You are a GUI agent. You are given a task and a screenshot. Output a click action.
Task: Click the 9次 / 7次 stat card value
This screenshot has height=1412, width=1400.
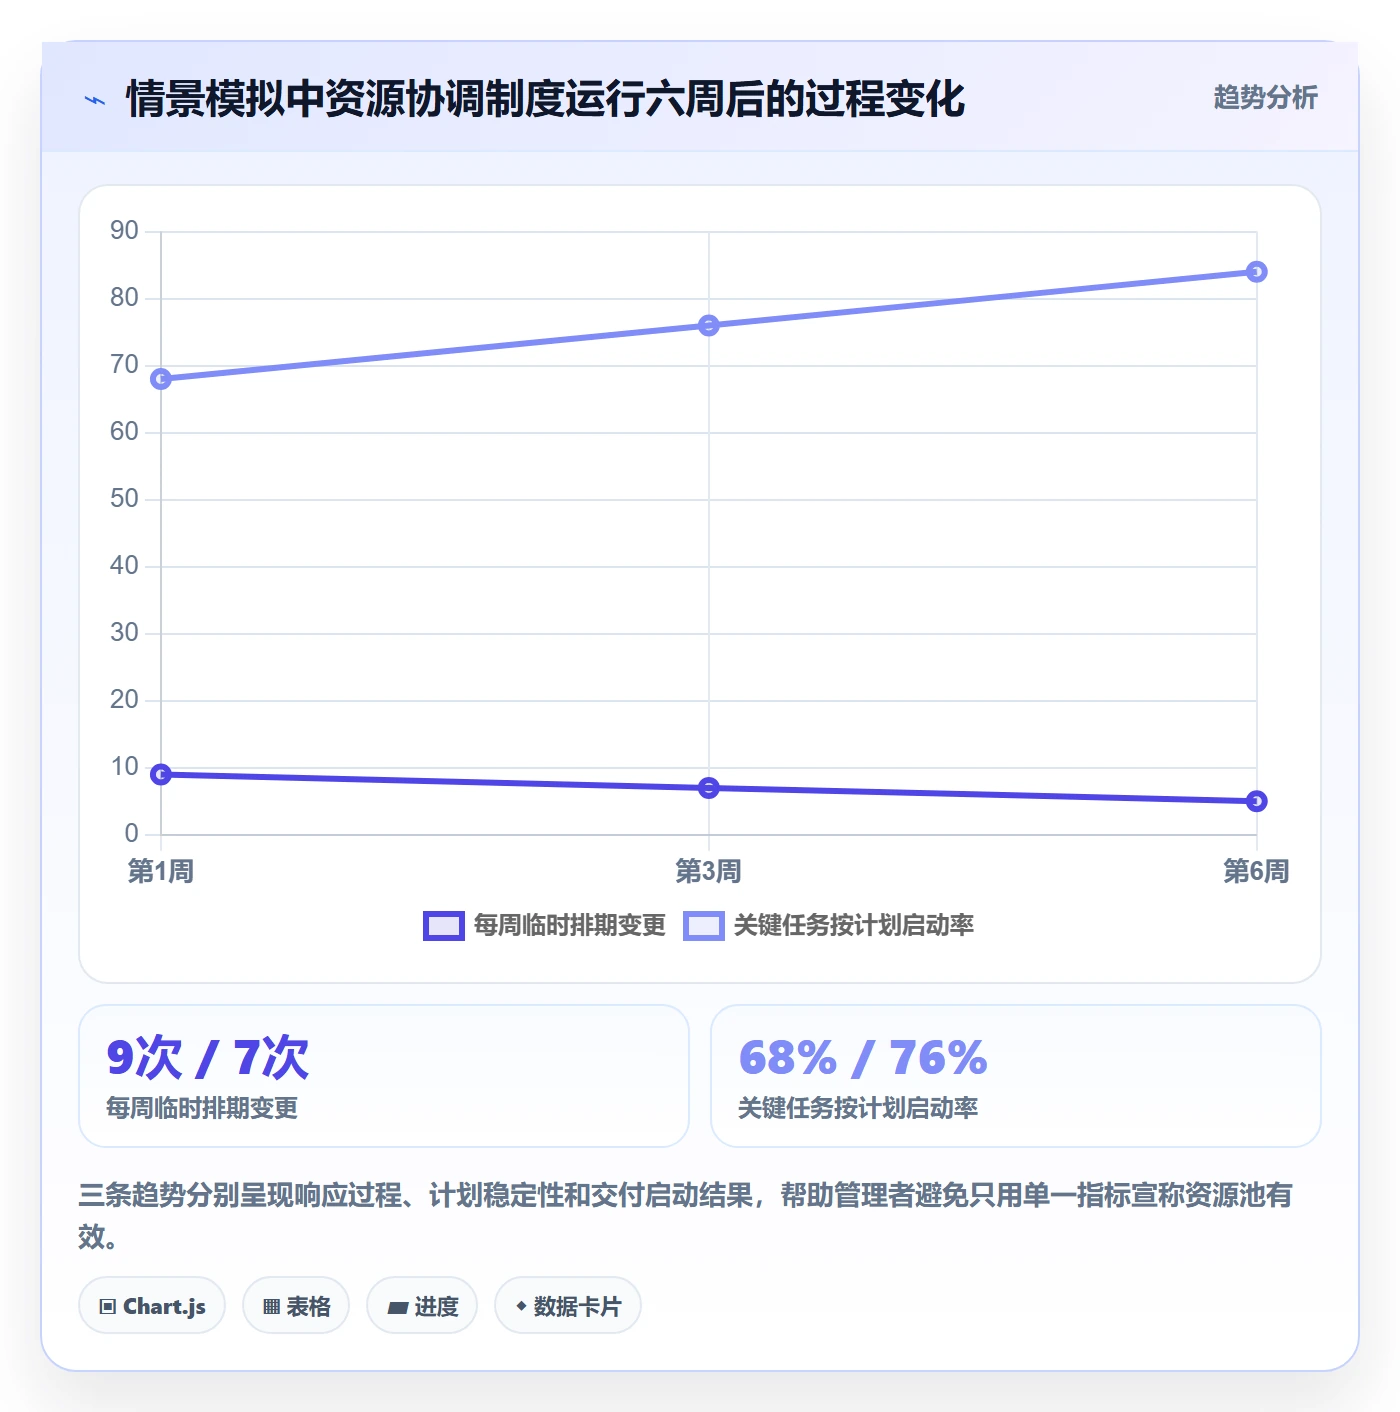208,1057
